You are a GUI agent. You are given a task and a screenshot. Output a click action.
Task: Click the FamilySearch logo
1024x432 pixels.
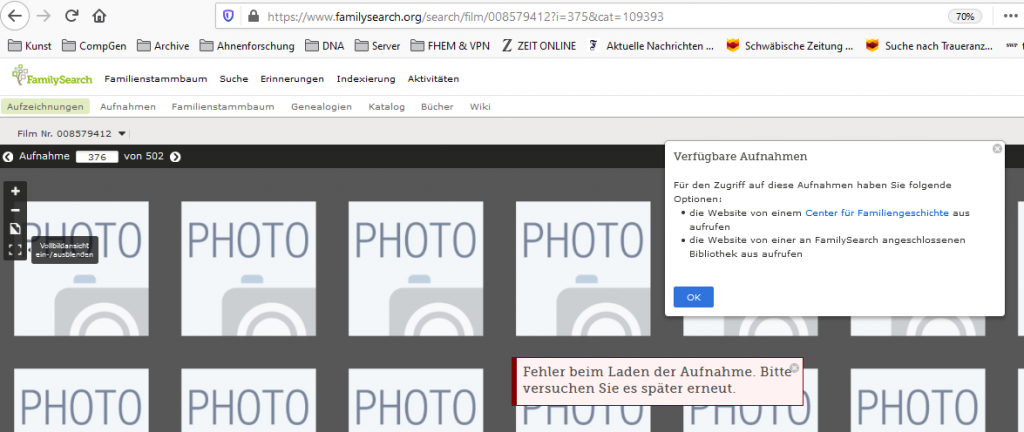tap(54, 77)
